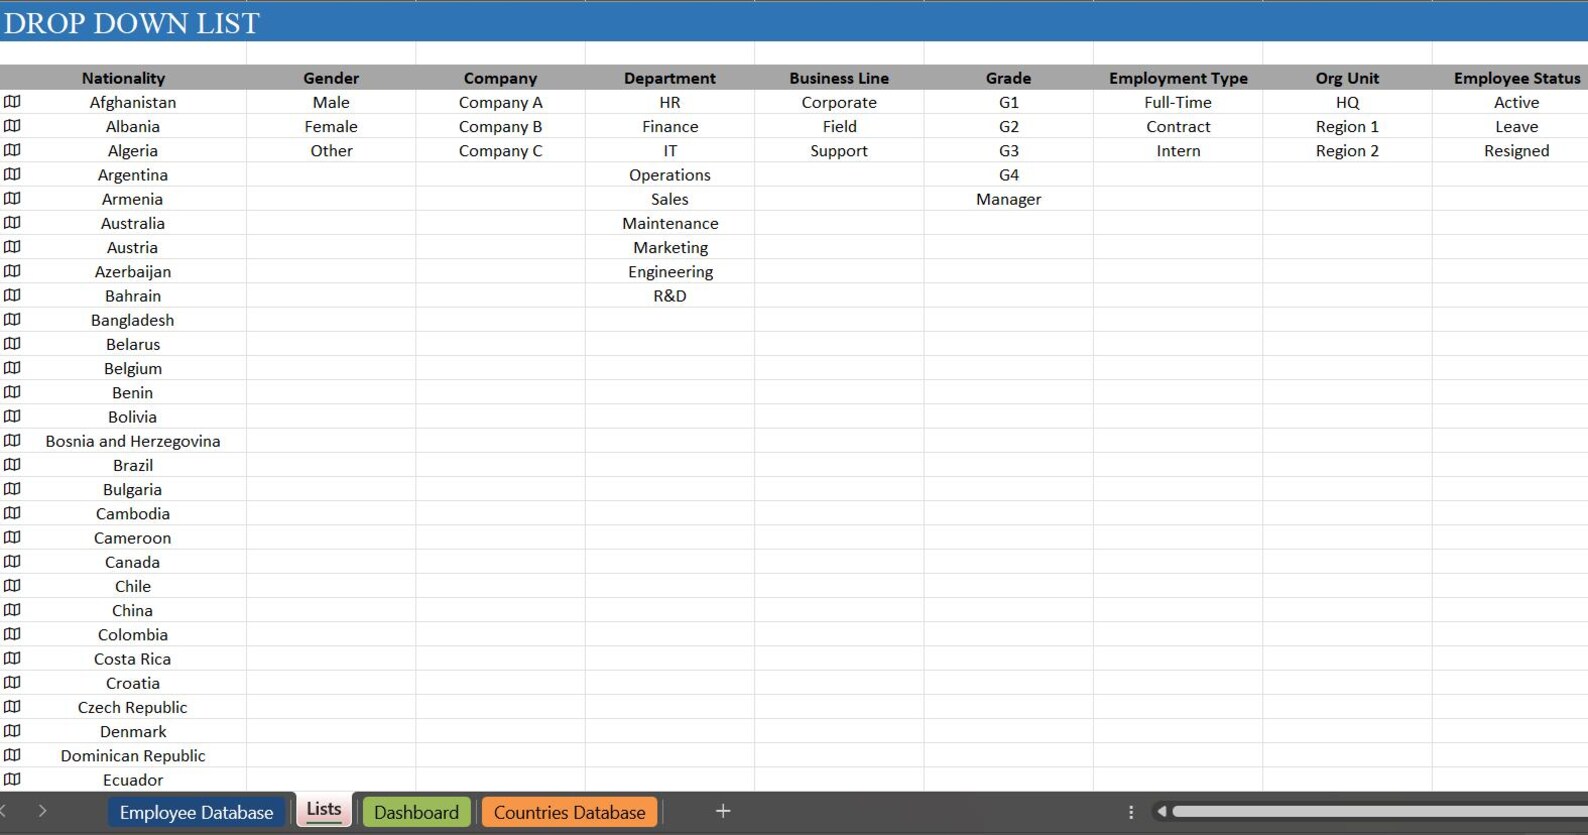
Task: Click the map icon beside Belgium
Action: click(12, 368)
